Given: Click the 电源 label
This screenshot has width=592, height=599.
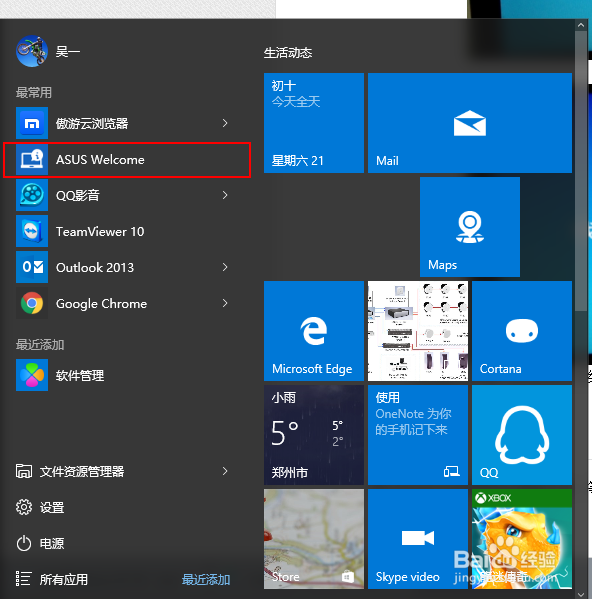Looking at the screenshot, I should (x=52, y=544).
